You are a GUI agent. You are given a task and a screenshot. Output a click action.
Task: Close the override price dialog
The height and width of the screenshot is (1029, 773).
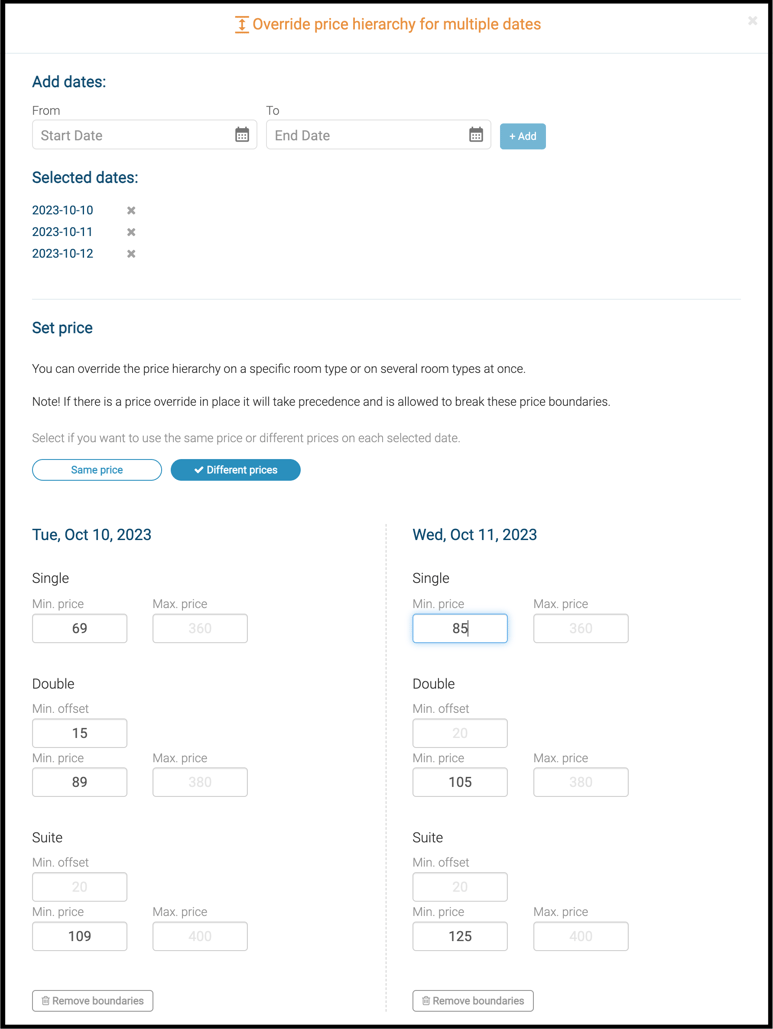[x=752, y=21]
